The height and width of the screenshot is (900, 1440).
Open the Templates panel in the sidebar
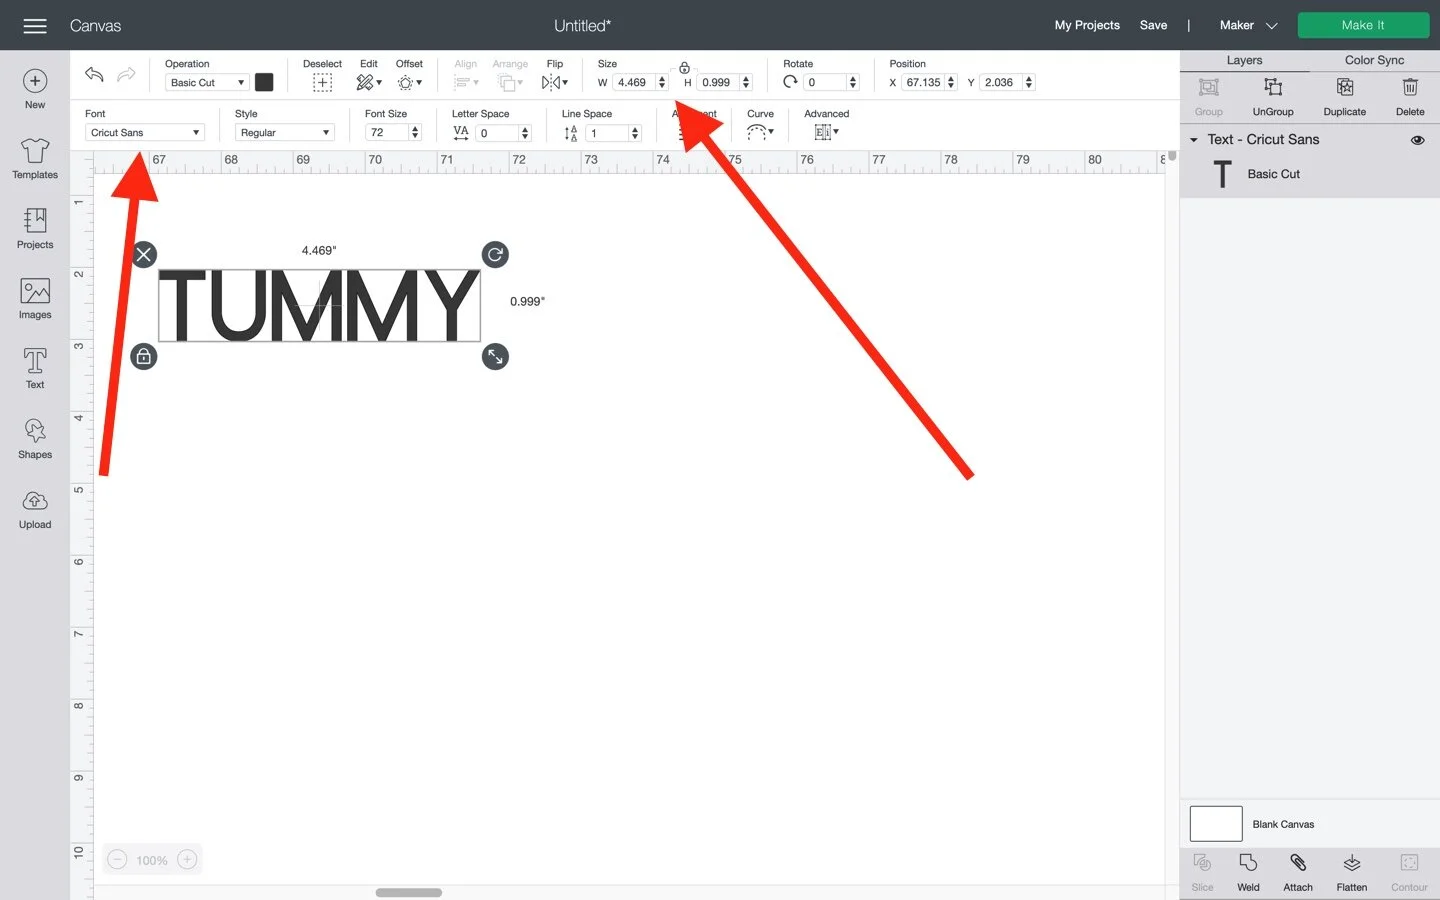click(35, 159)
